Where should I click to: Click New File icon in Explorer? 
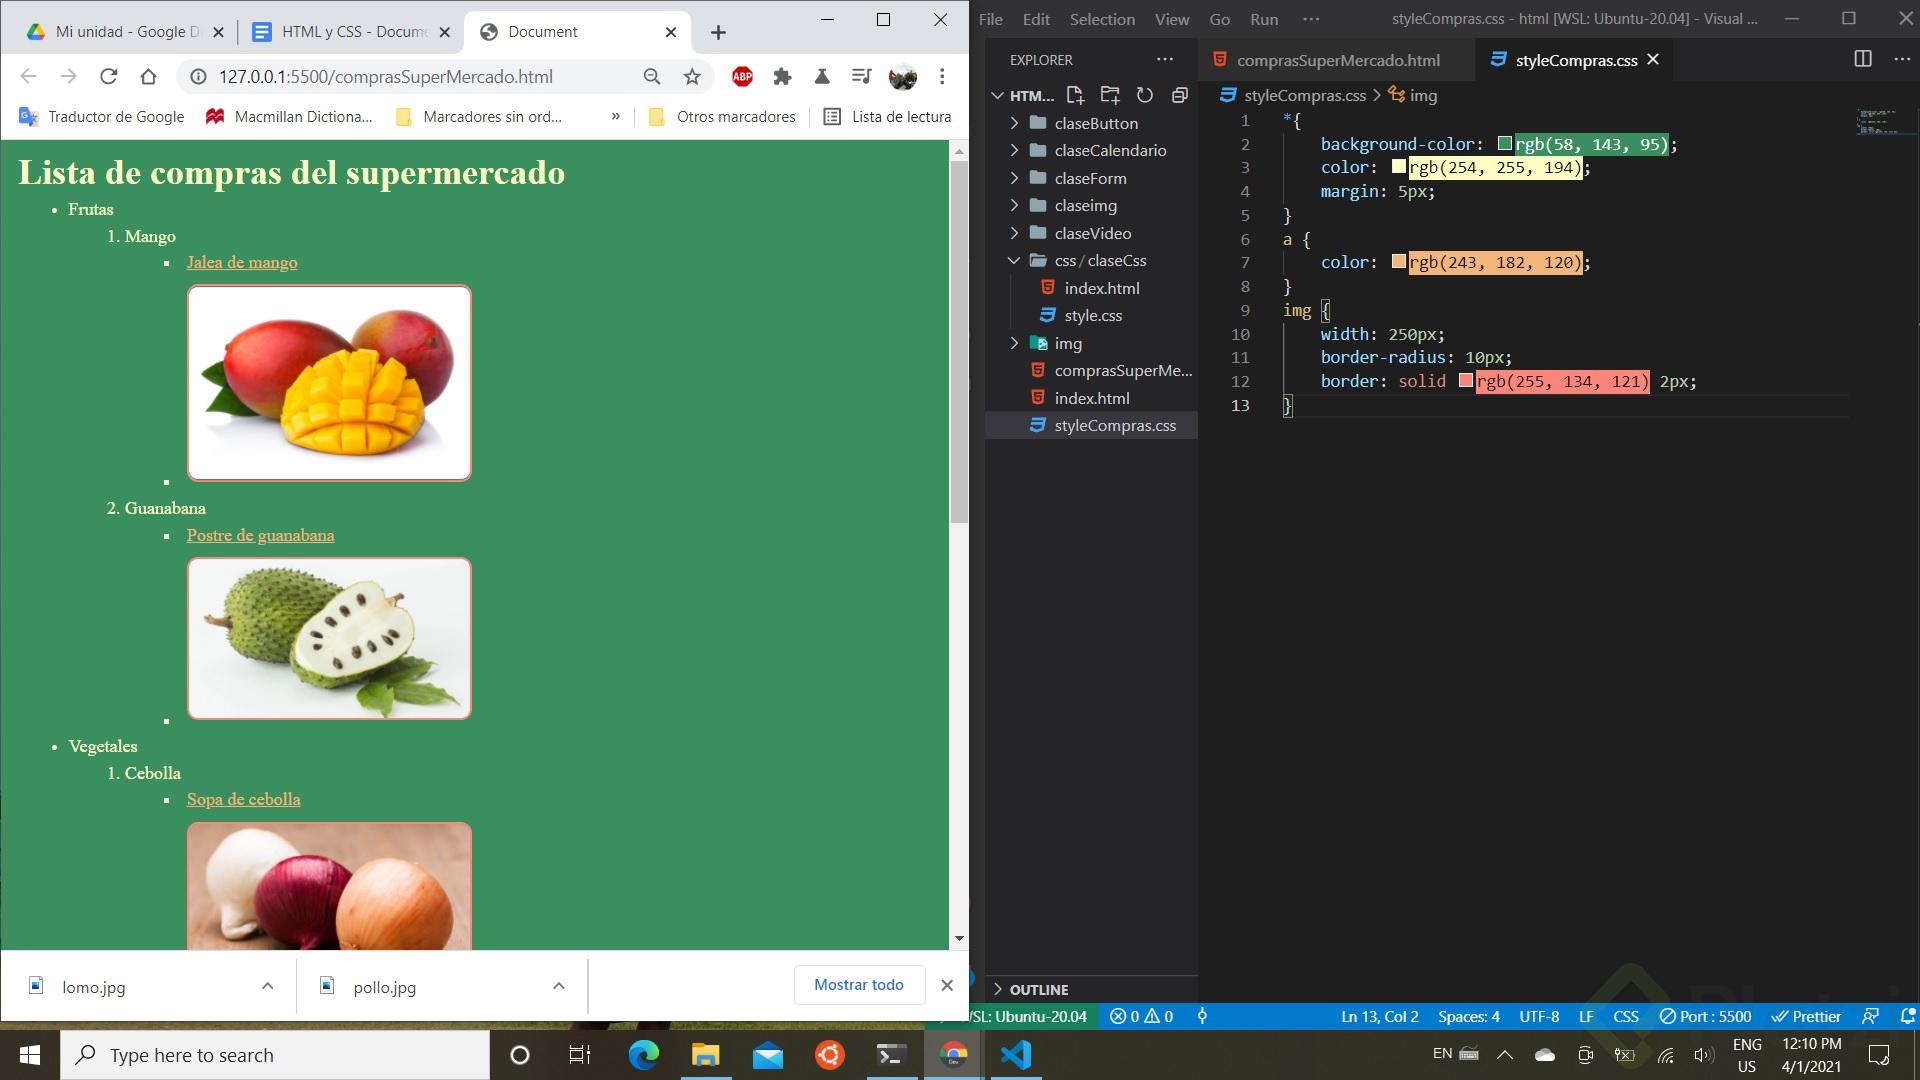point(1075,95)
